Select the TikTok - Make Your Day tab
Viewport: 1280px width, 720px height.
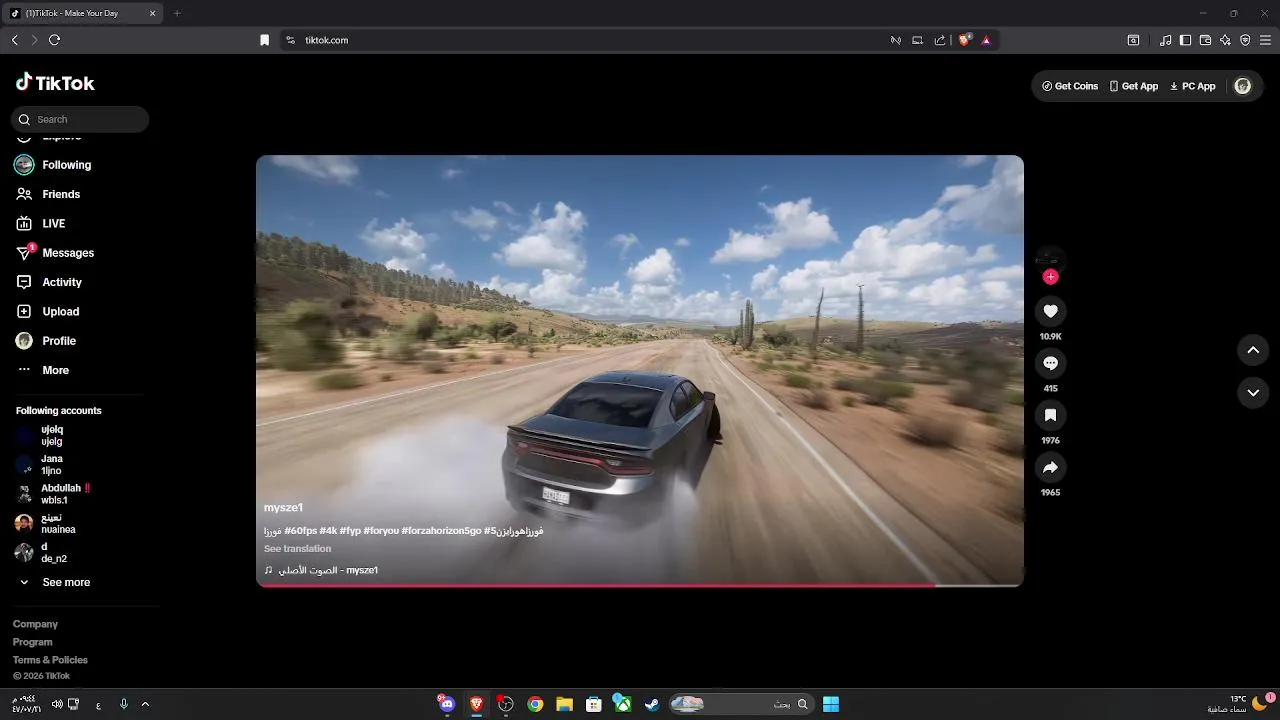(83, 13)
